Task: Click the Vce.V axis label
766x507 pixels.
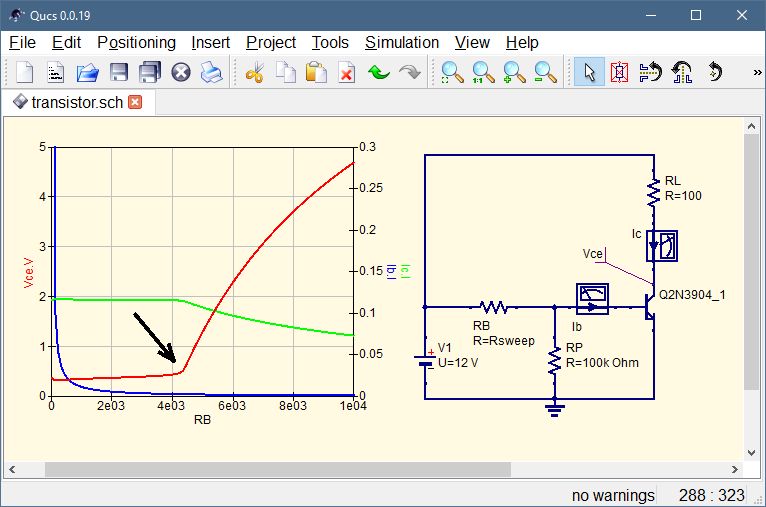Action: click(x=29, y=273)
